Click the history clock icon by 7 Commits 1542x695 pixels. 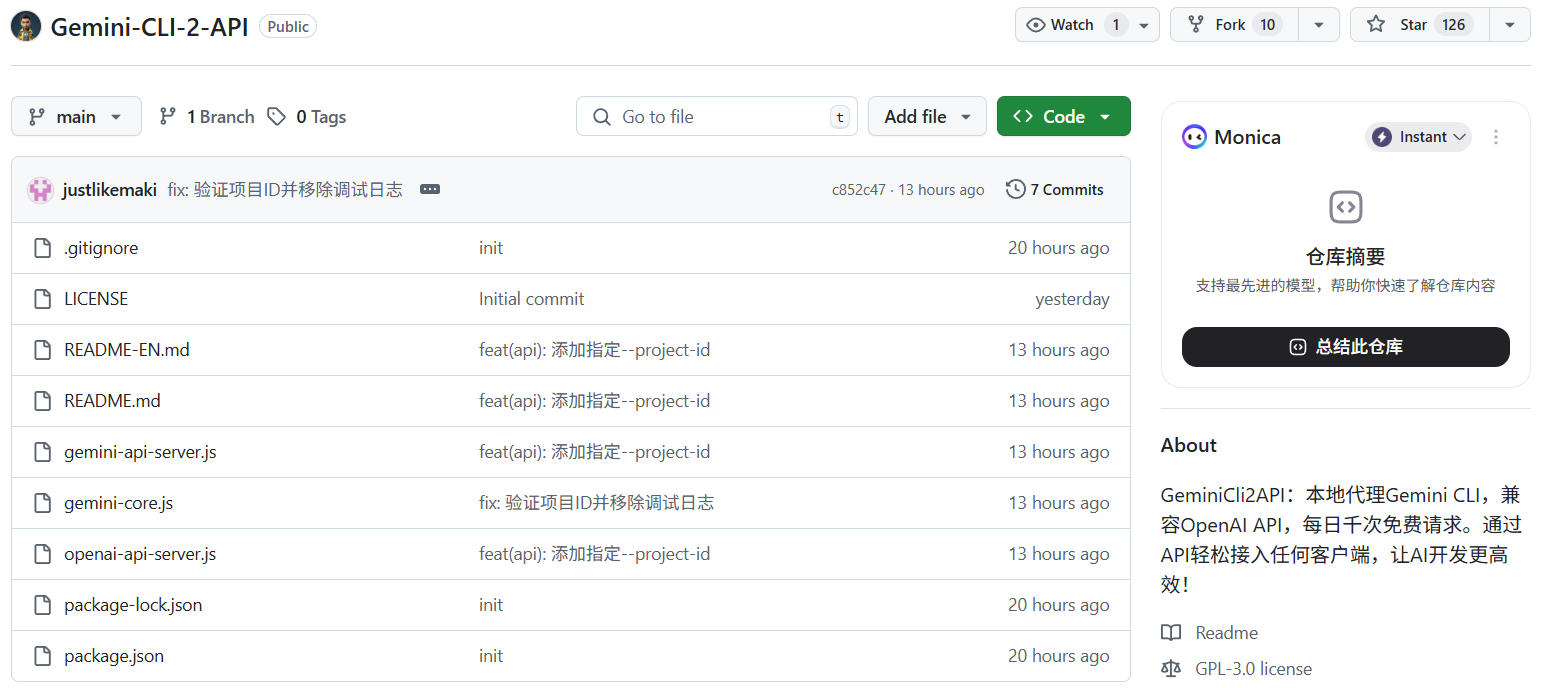(x=1016, y=189)
